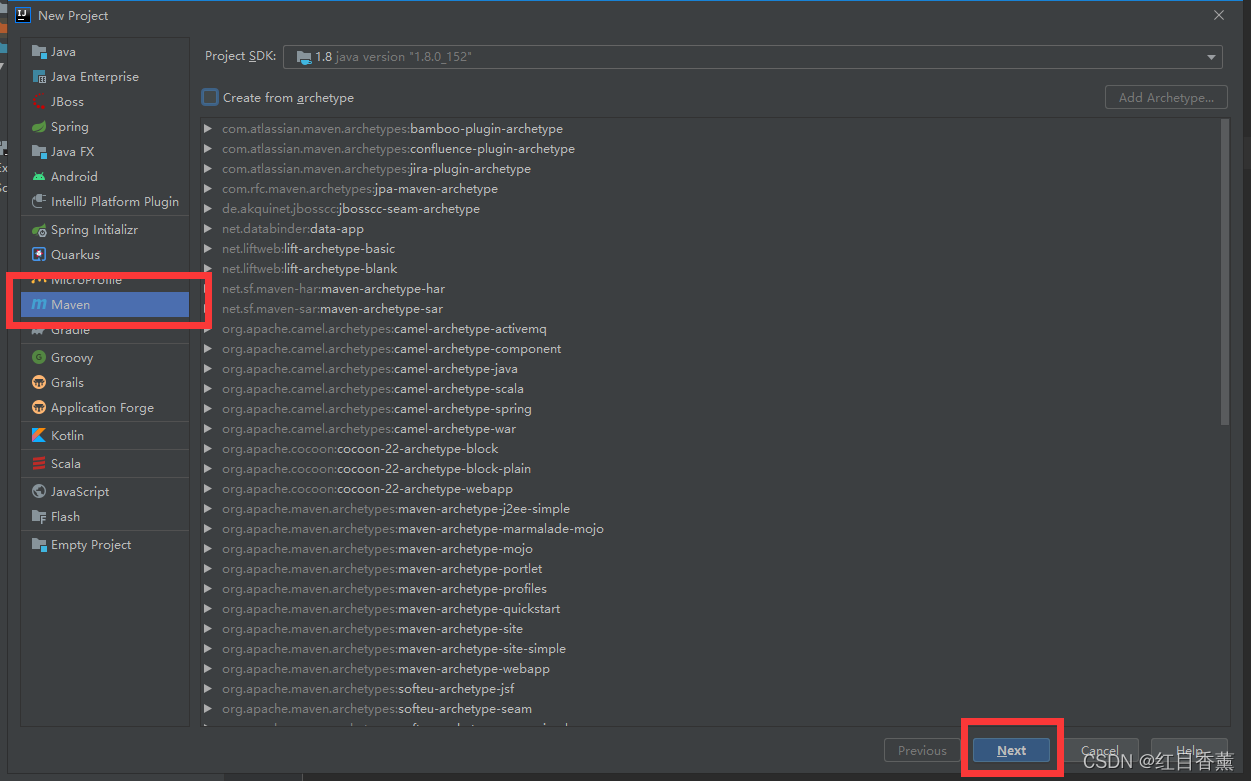Select the Empty Project icon
The image size is (1251, 781).
39,545
